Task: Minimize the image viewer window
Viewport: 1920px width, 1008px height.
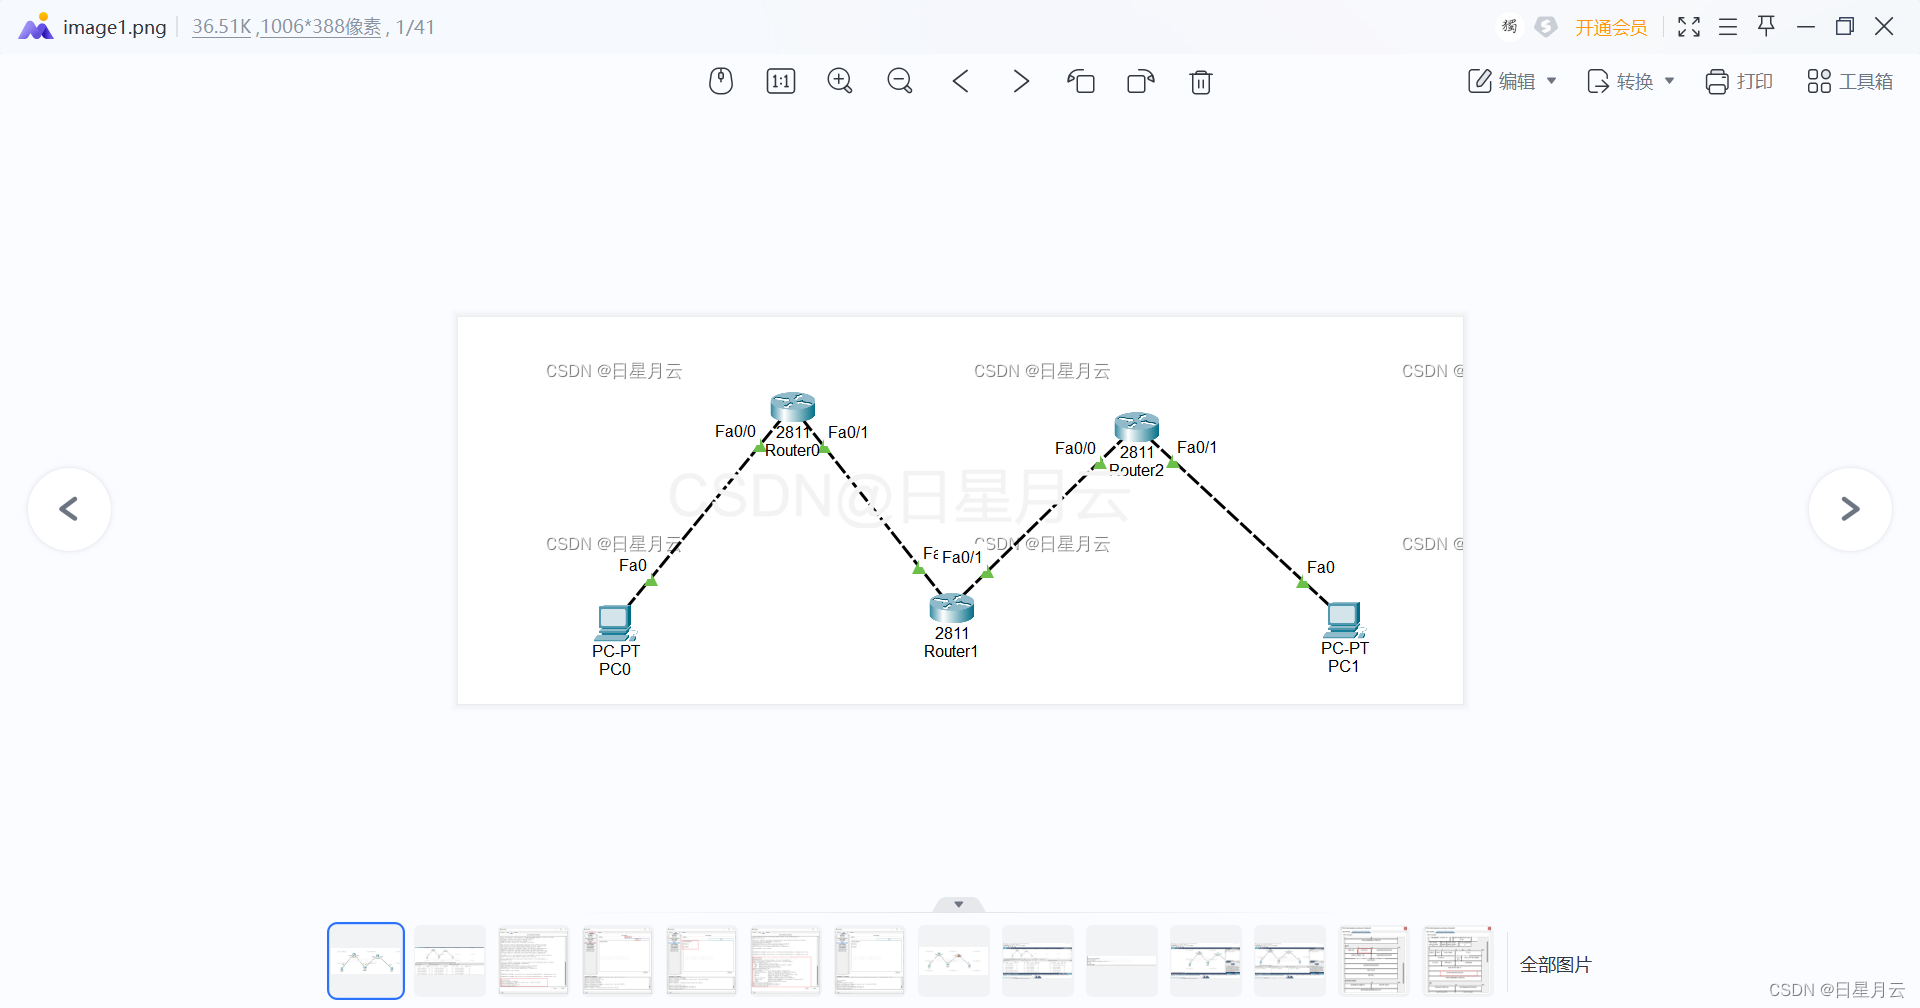Action: point(1806,27)
